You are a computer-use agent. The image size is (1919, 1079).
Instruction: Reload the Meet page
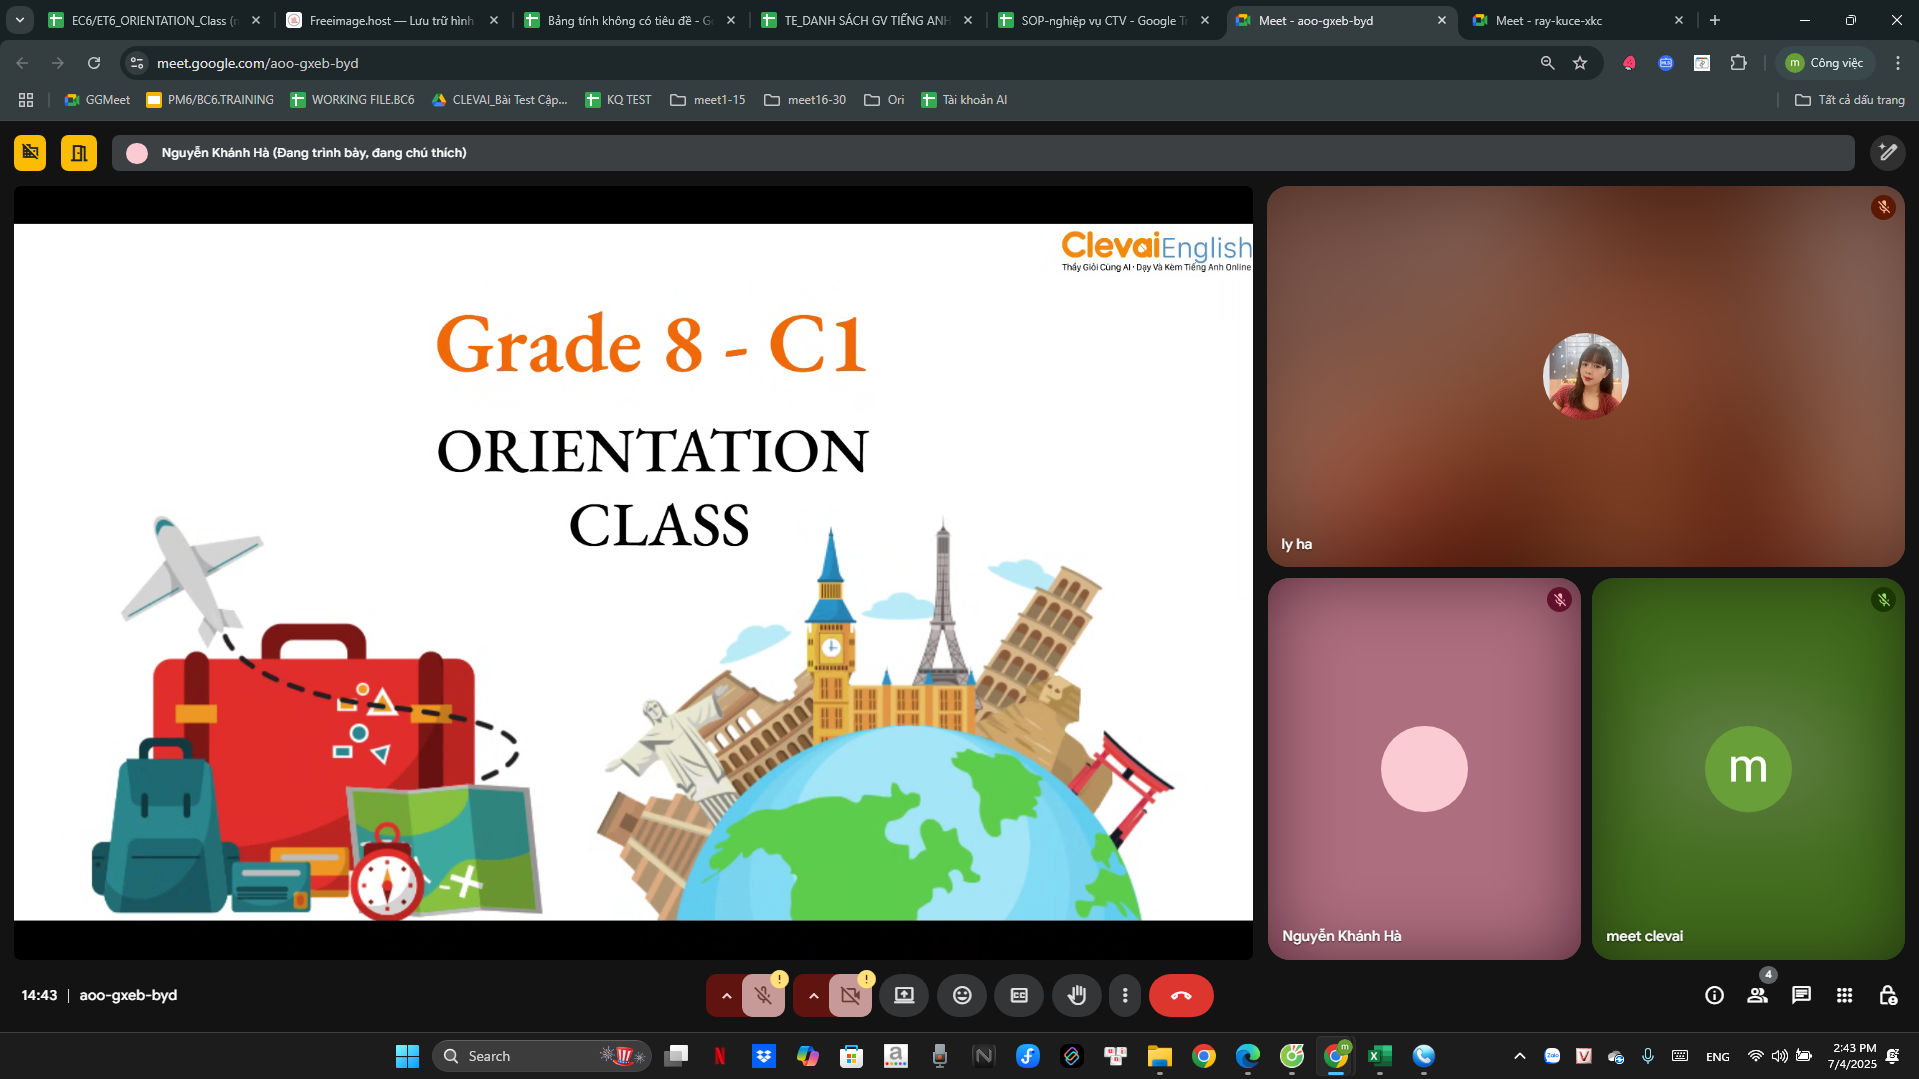click(x=94, y=63)
